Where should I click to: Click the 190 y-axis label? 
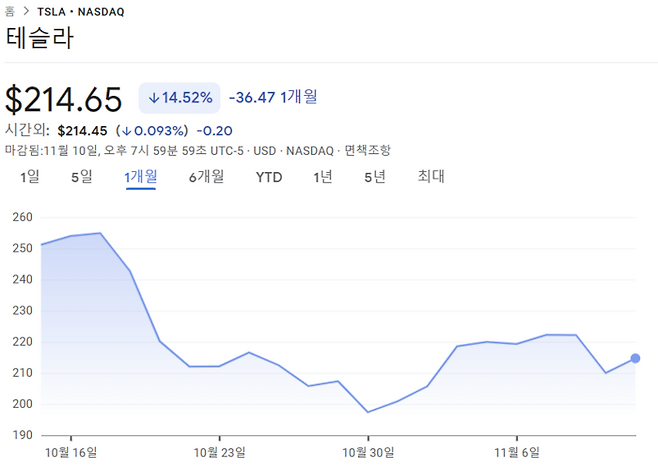(x=22, y=435)
